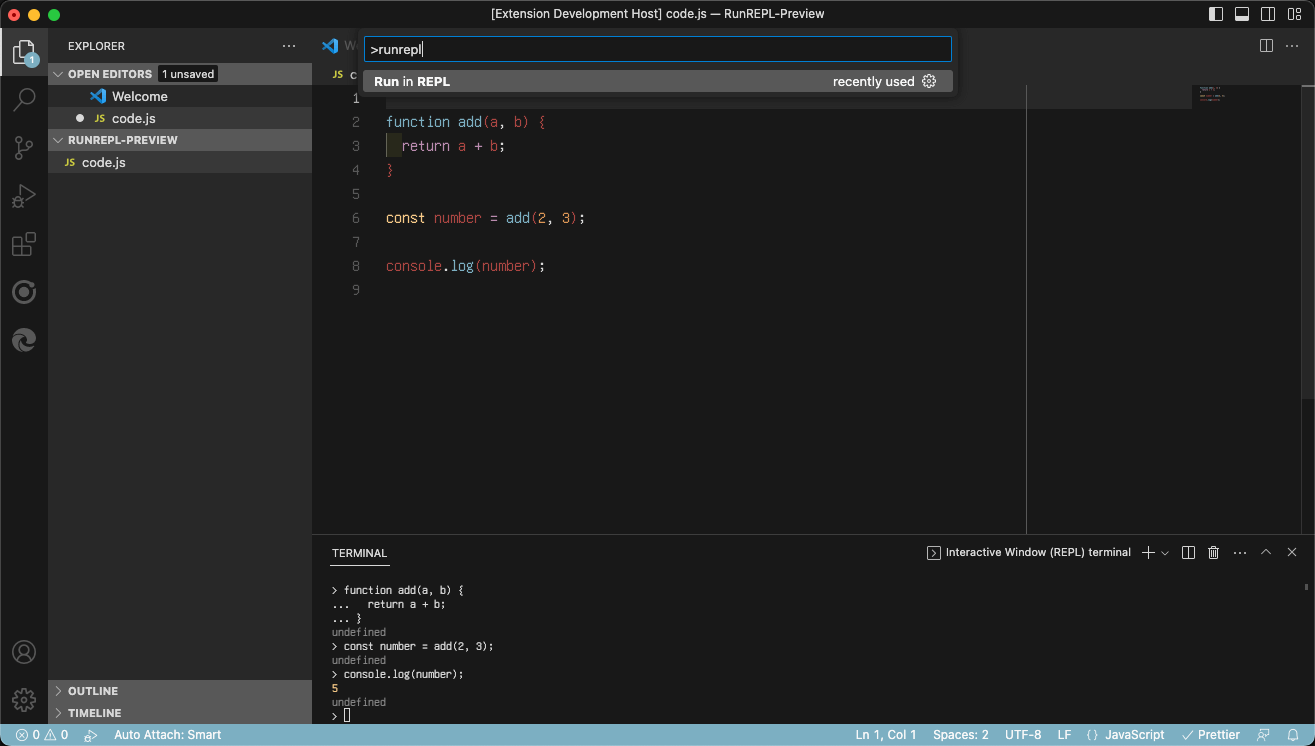Change UTF-8 encoding in status bar
This screenshot has width=1315, height=746.
click(x=1023, y=735)
